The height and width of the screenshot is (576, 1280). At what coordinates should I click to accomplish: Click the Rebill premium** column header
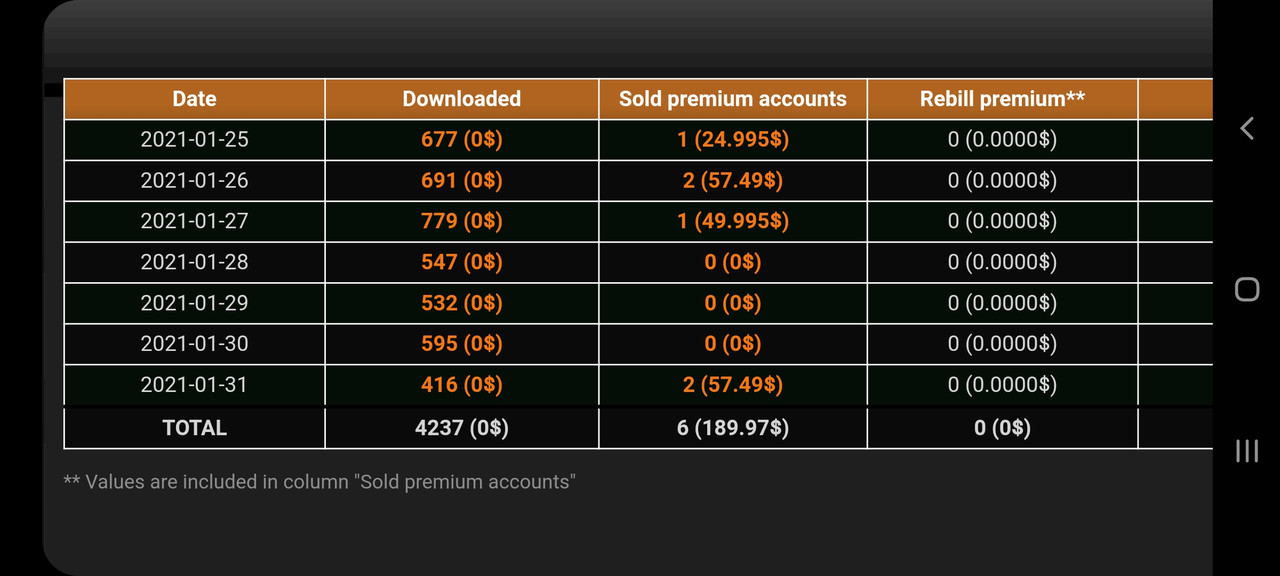pyautogui.click(x=1002, y=99)
